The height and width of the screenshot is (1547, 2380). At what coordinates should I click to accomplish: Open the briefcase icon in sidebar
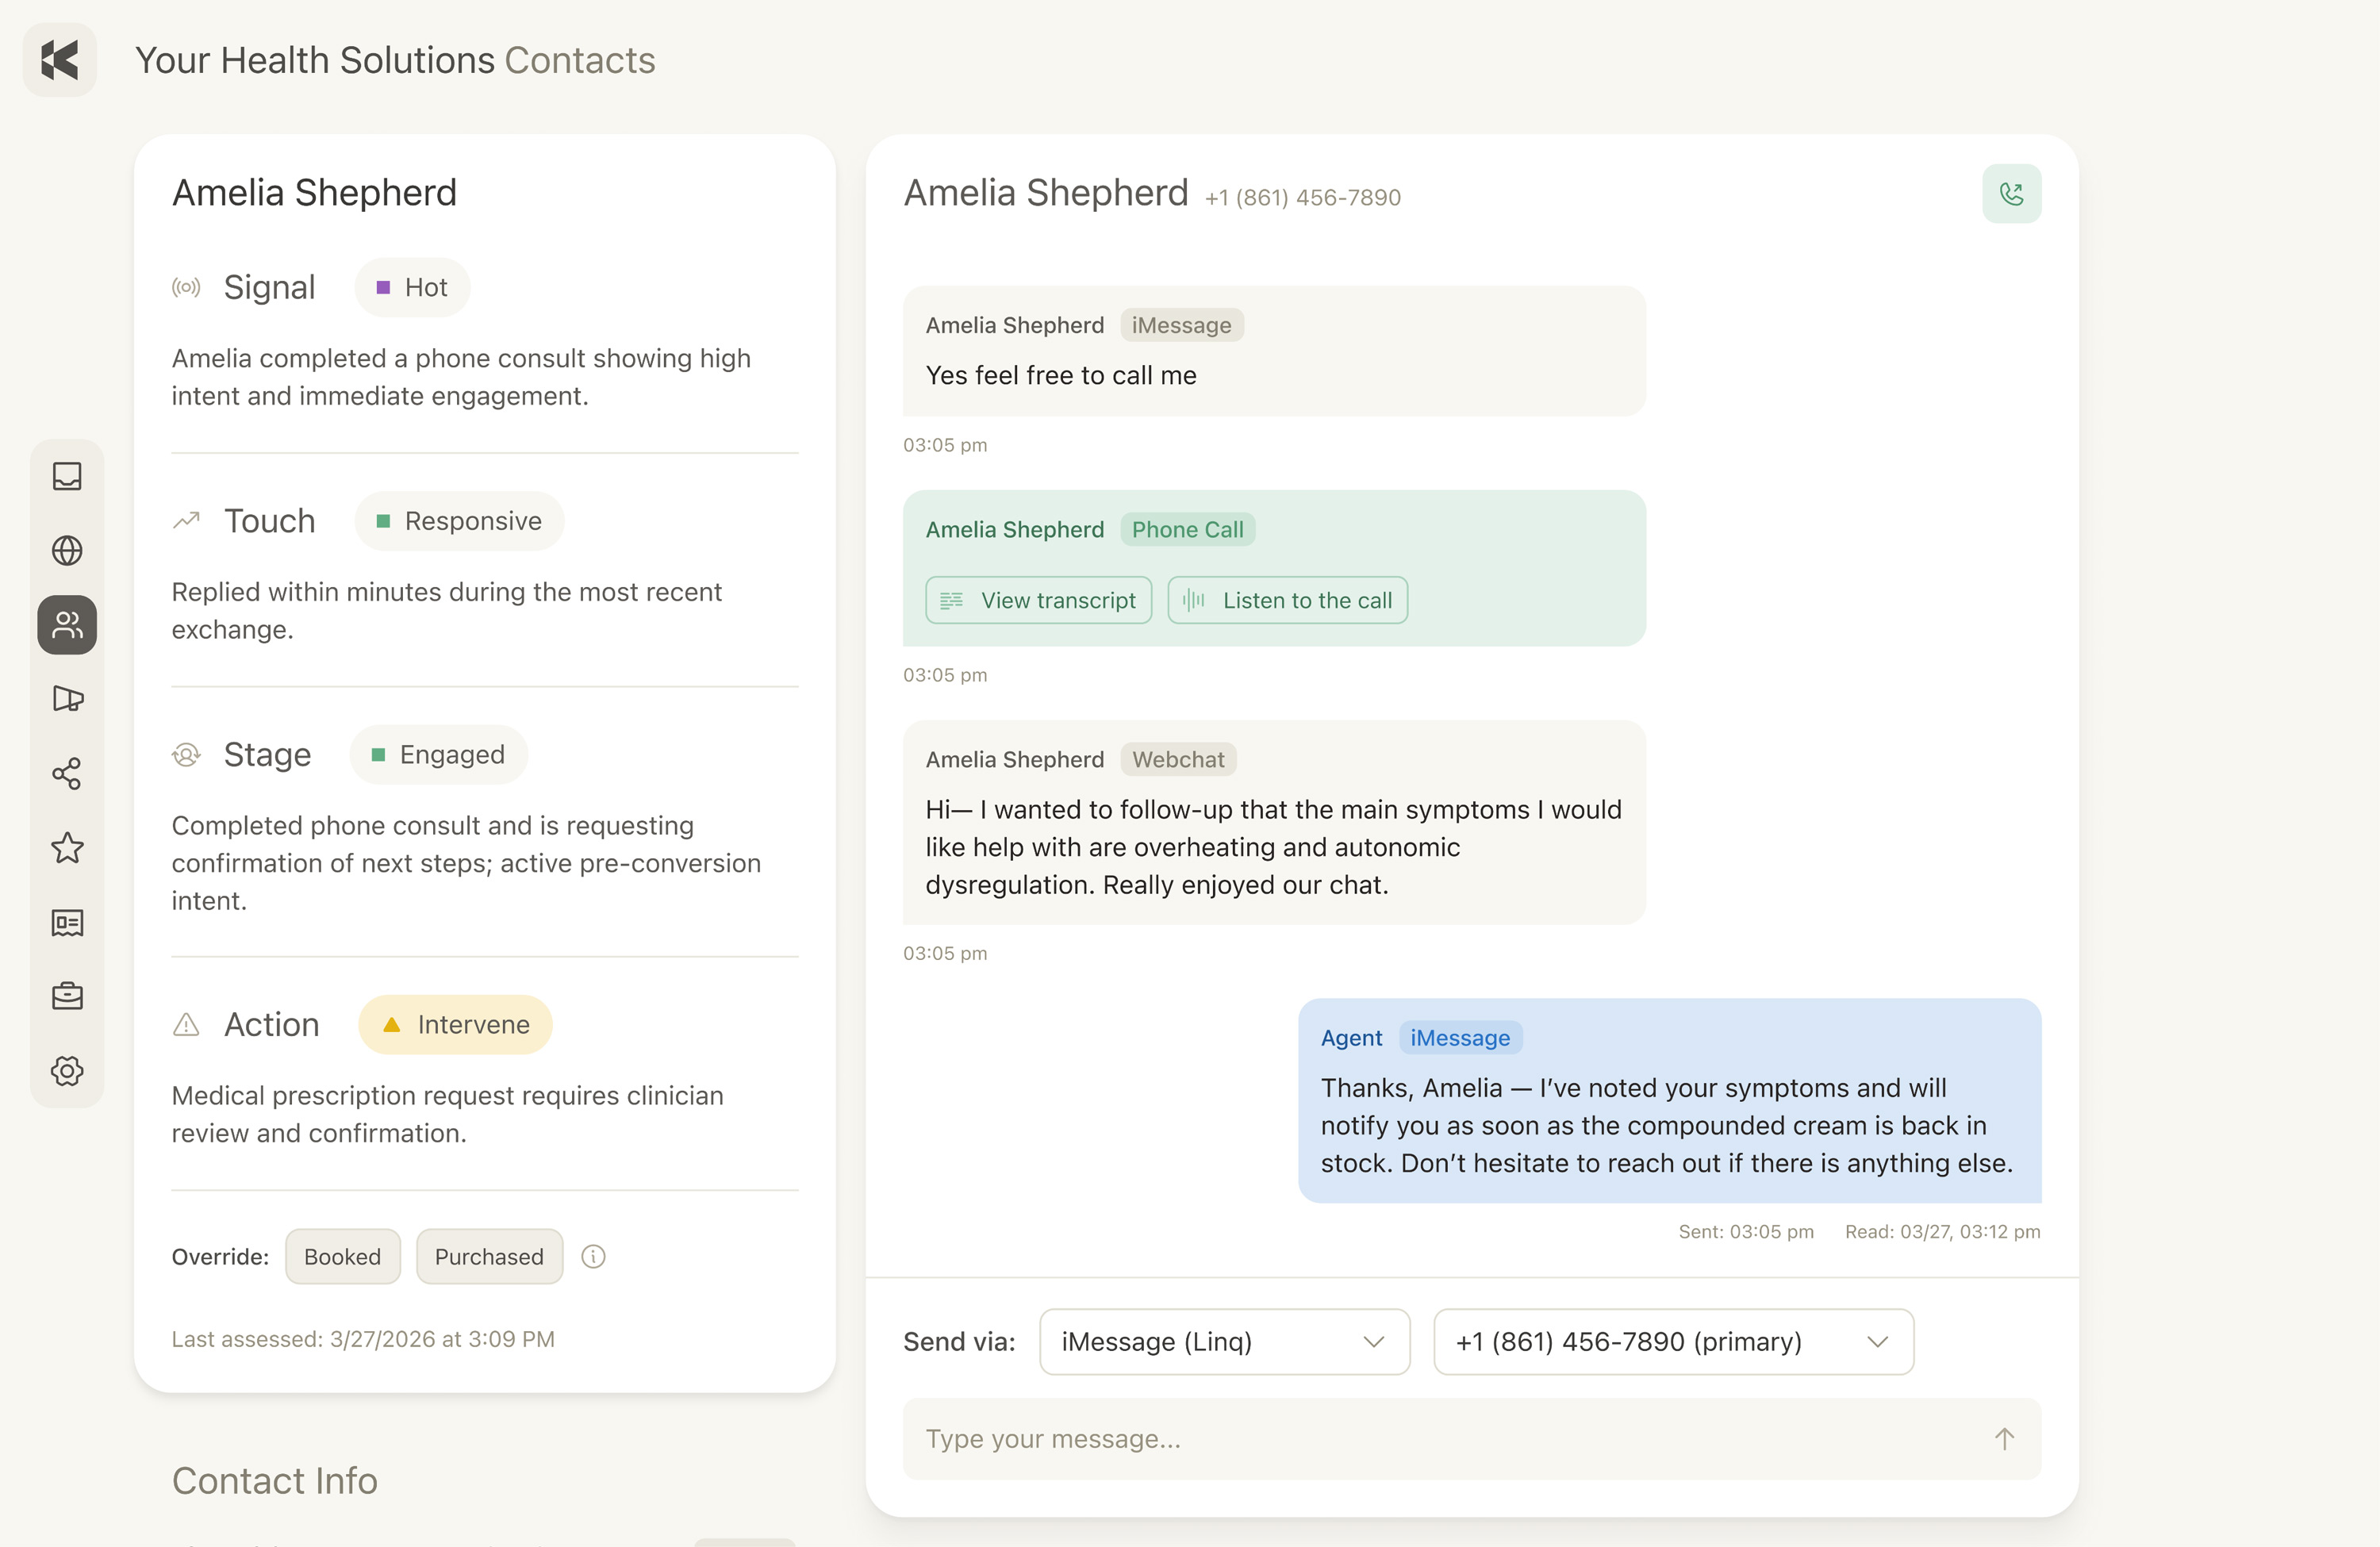(67, 996)
